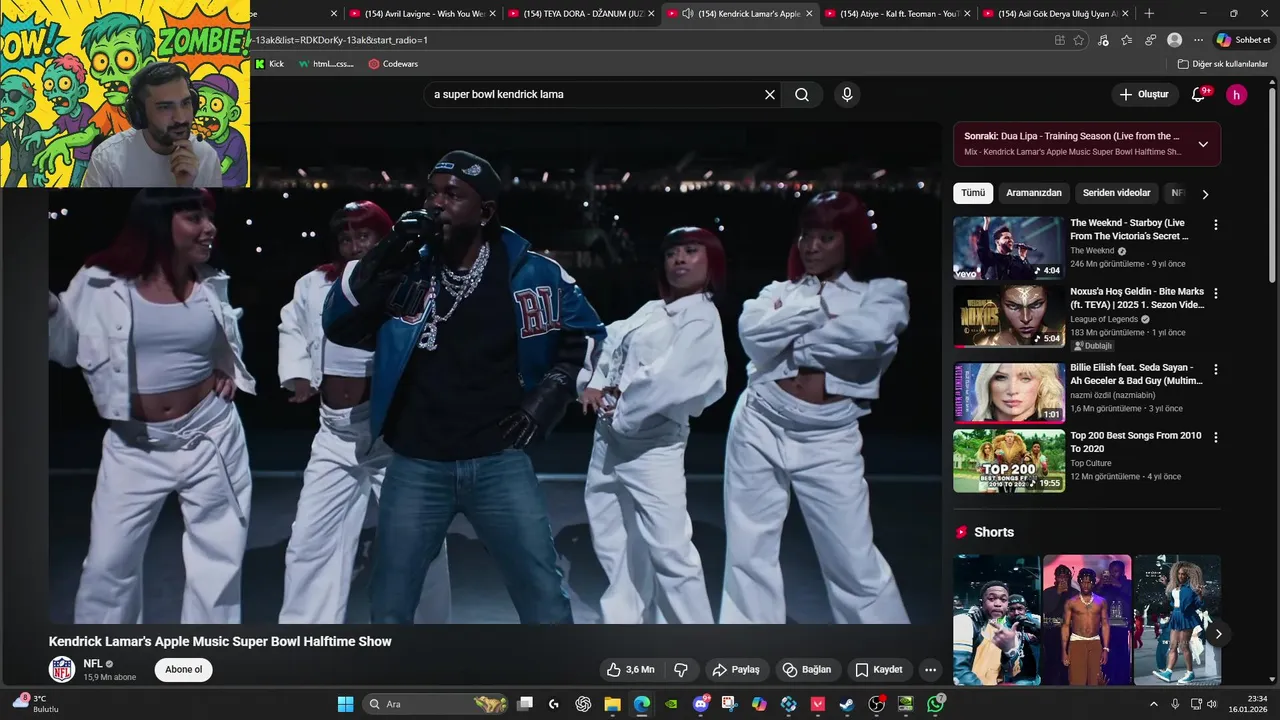Open Discord from the taskbar

(701, 704)
